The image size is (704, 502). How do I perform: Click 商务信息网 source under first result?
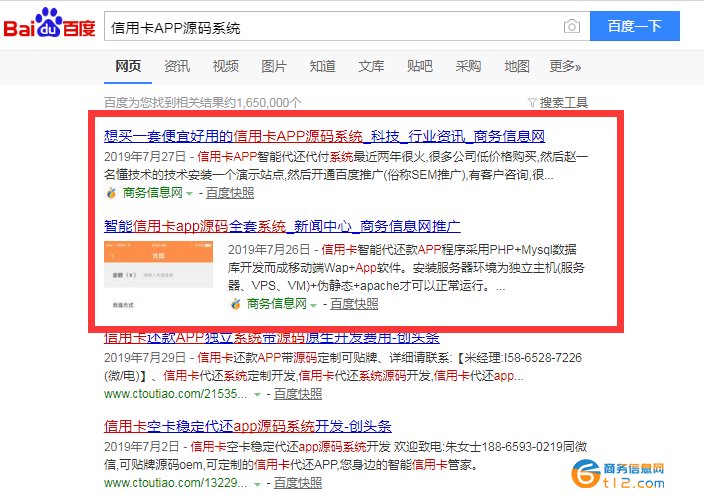coord(153,193)
